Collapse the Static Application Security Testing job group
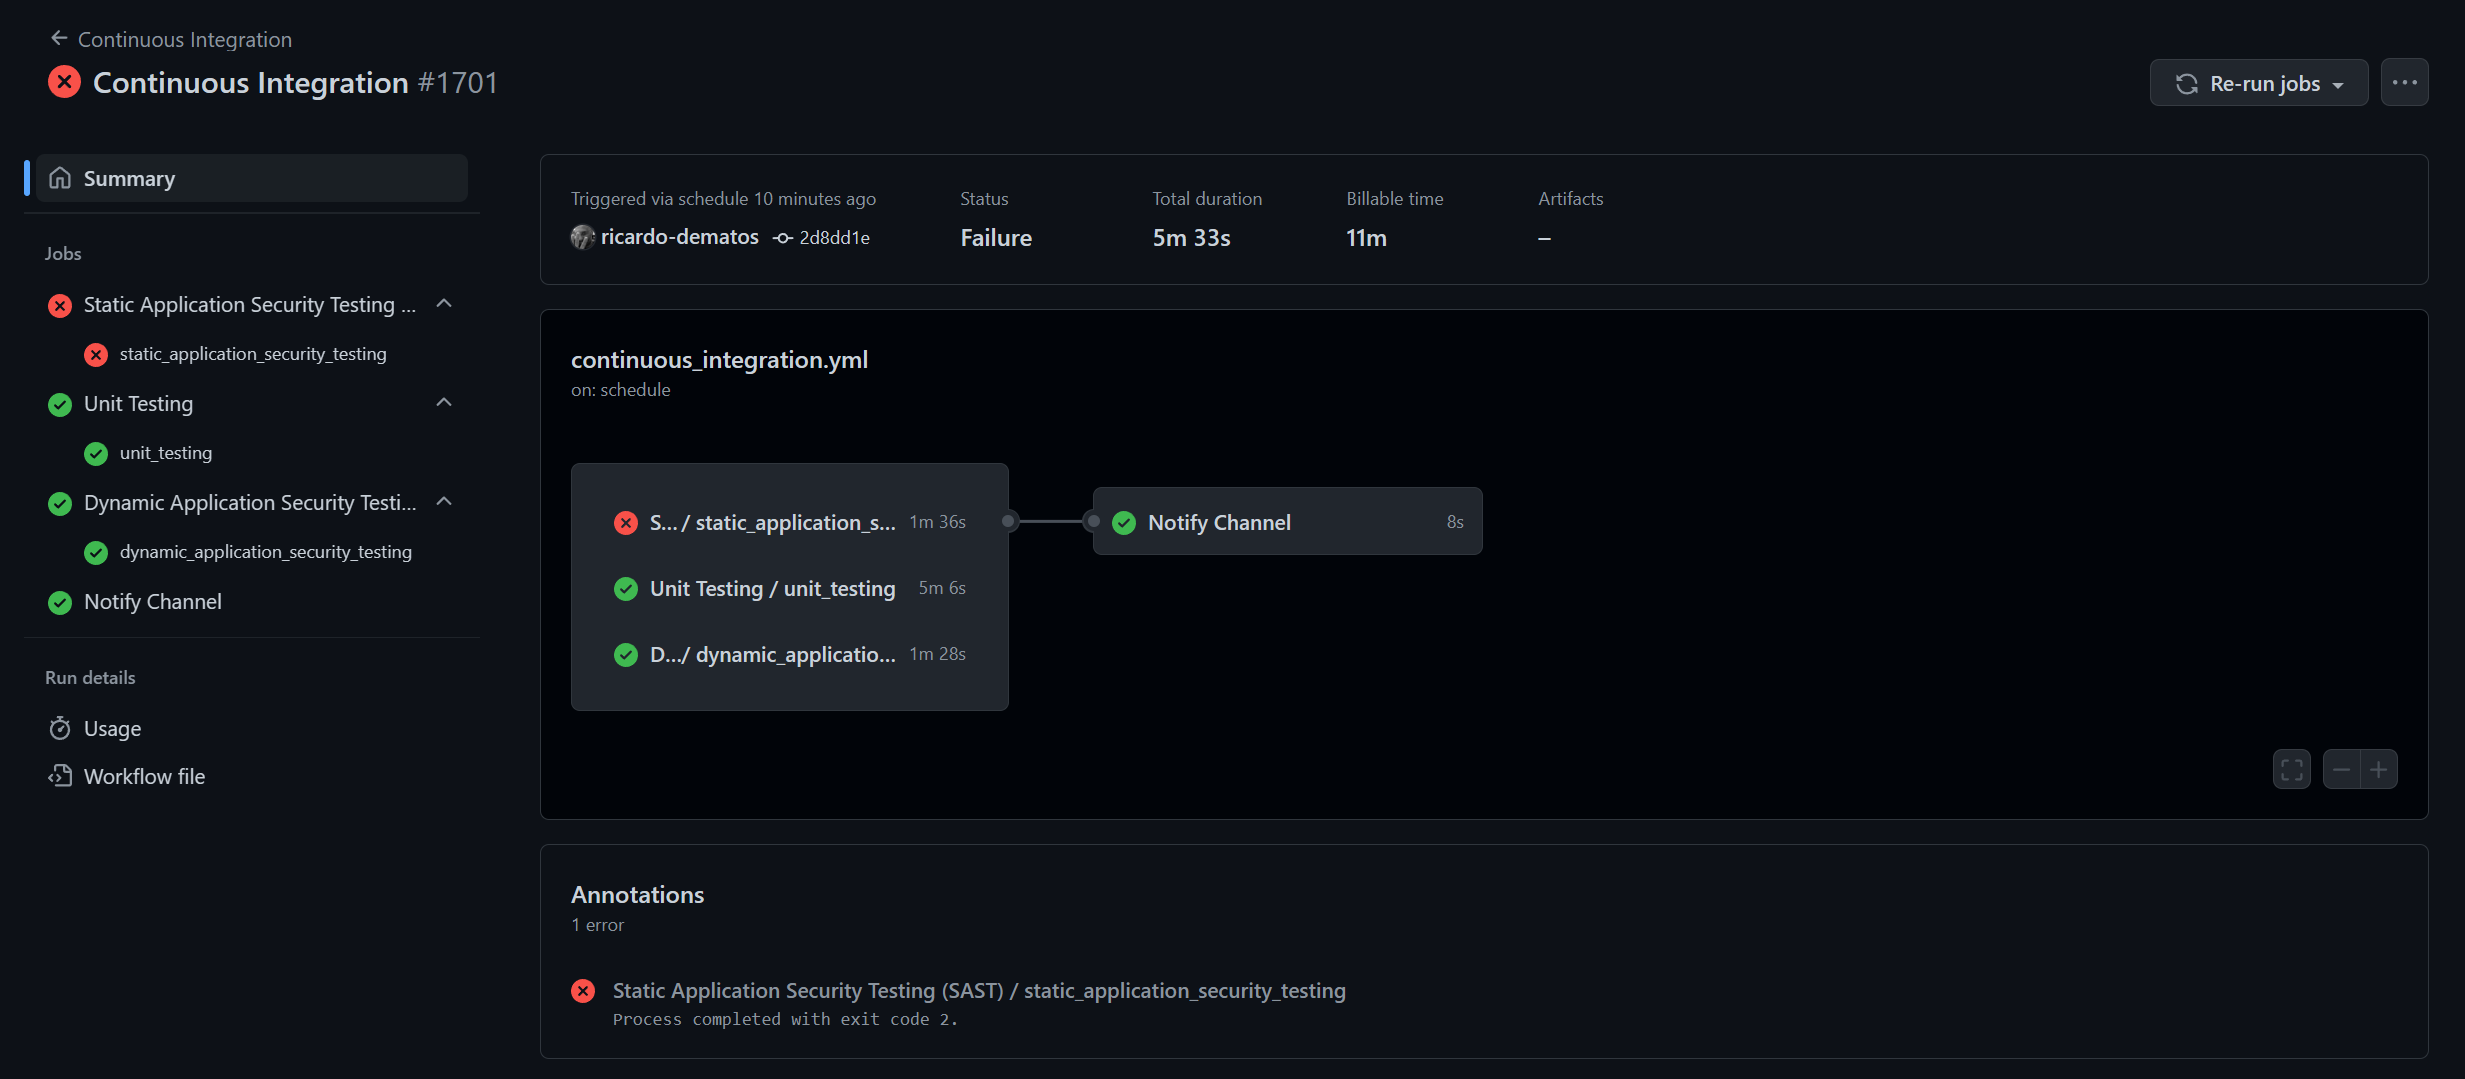 [x=443, y=303]
